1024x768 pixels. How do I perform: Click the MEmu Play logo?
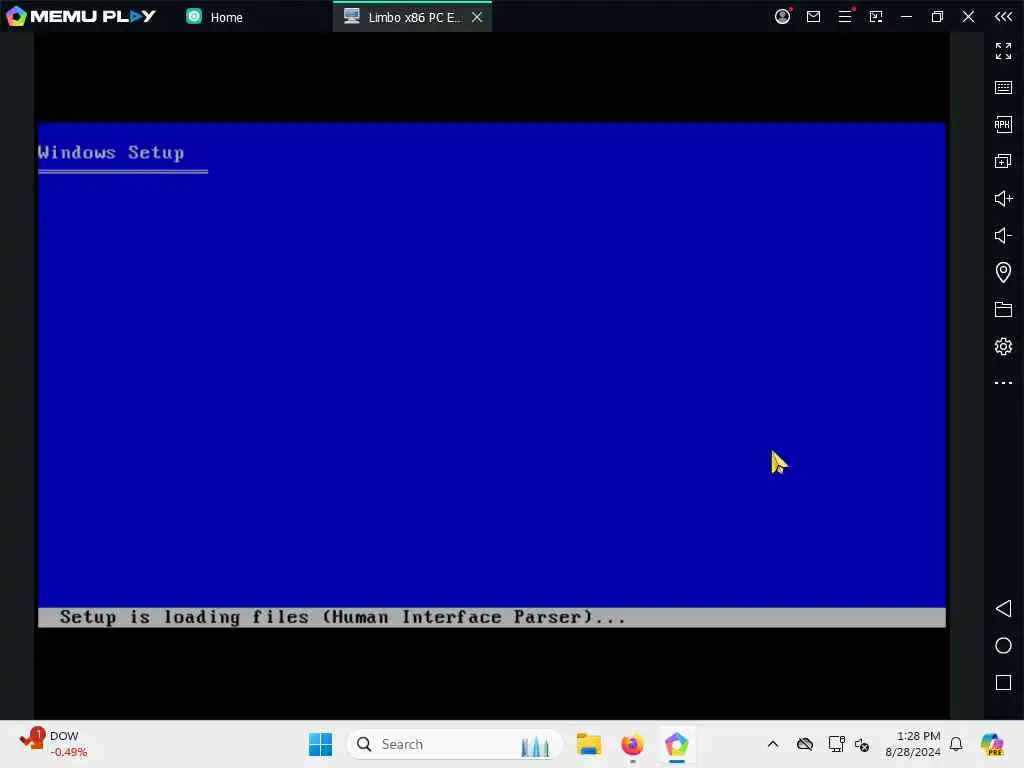(81, 16)
